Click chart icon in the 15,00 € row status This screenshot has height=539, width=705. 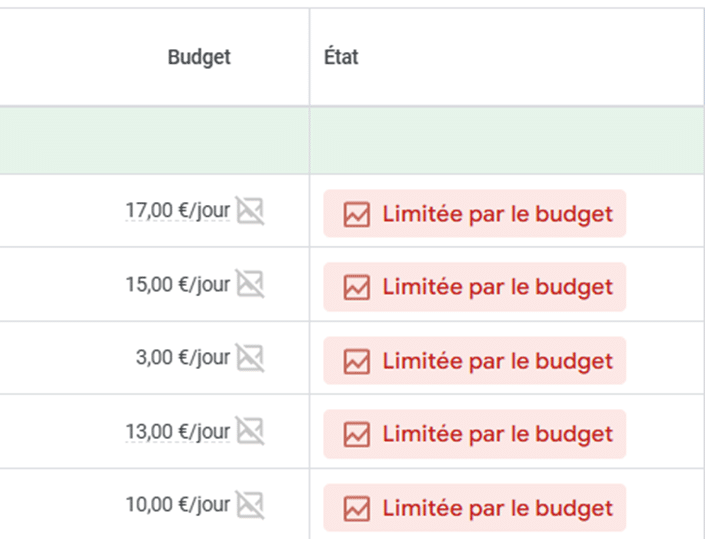(357, 287)
